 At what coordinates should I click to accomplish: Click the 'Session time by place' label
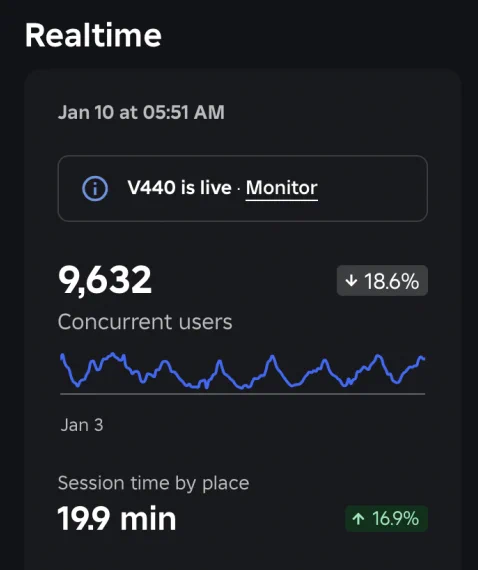pyautogui.click(x=153, y=483)
